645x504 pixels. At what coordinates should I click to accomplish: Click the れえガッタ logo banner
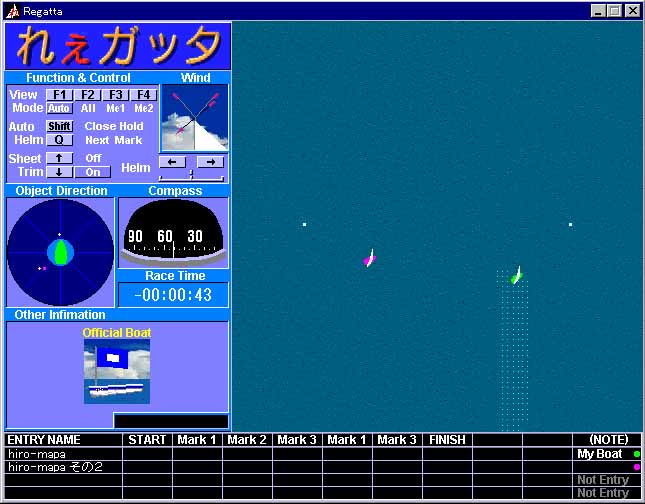[118, 46]
